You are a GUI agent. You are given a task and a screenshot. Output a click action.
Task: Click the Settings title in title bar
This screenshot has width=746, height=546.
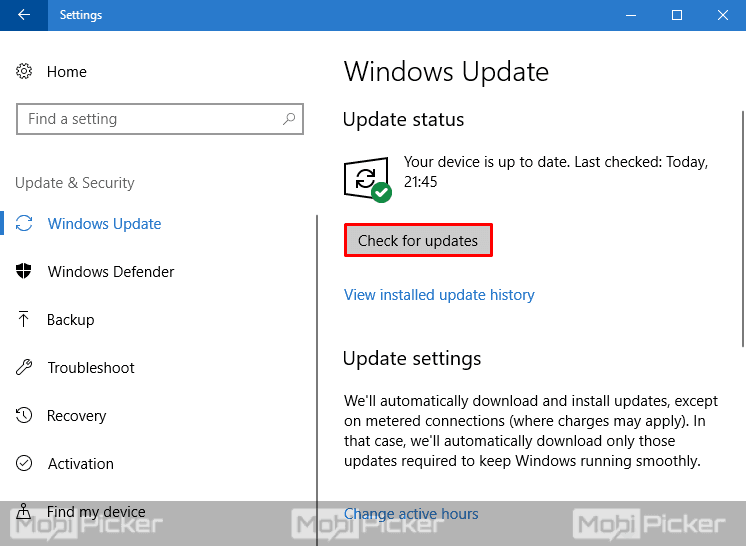[81, 15]
